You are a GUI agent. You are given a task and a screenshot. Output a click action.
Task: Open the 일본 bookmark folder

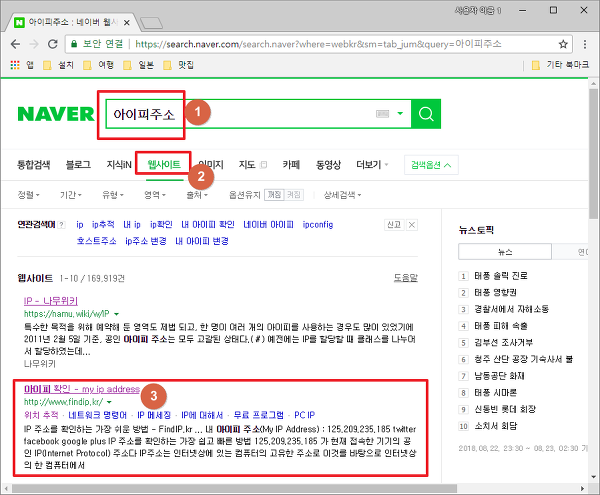[x=139, y=65]
